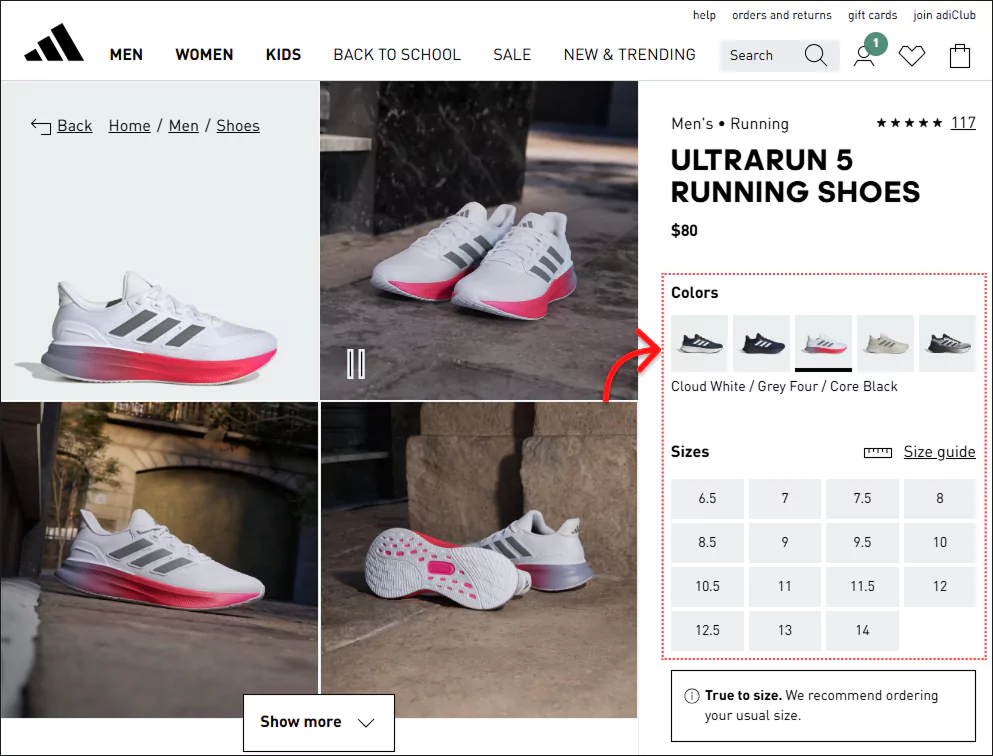Open the street ground single shoe image

coord(159,560)
